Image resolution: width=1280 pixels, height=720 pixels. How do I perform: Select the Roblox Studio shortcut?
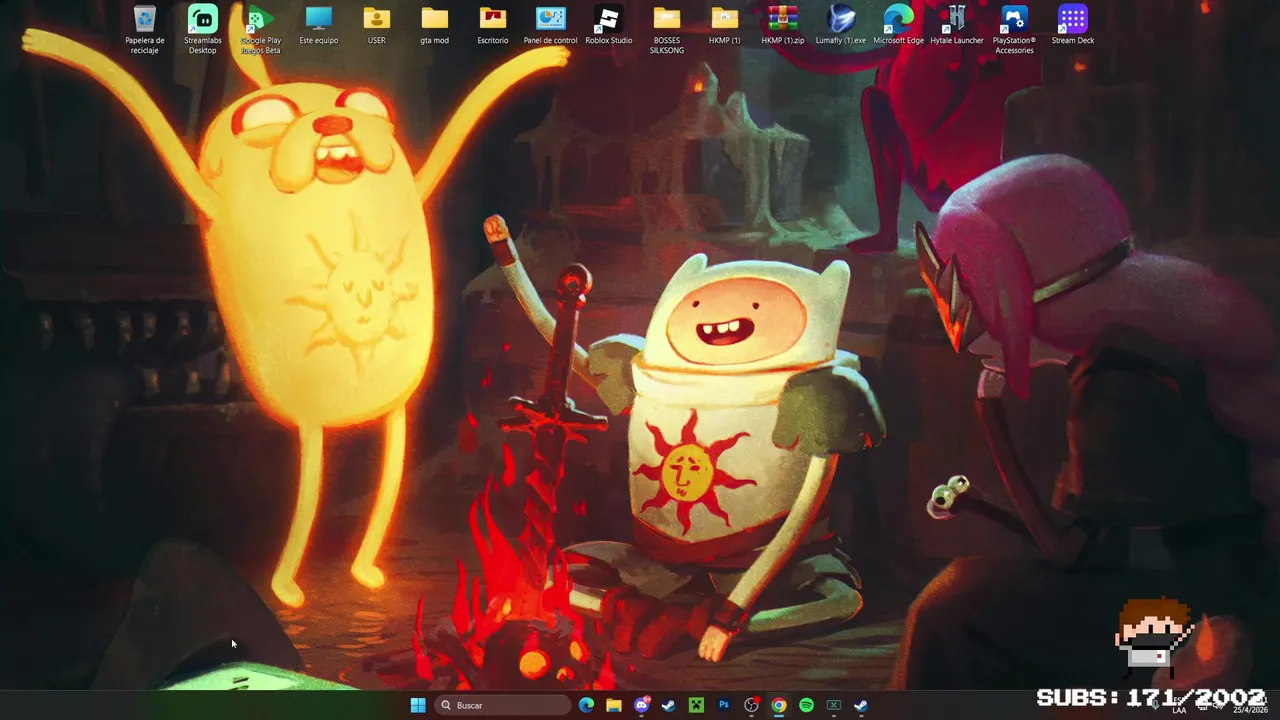pos(608,25)
